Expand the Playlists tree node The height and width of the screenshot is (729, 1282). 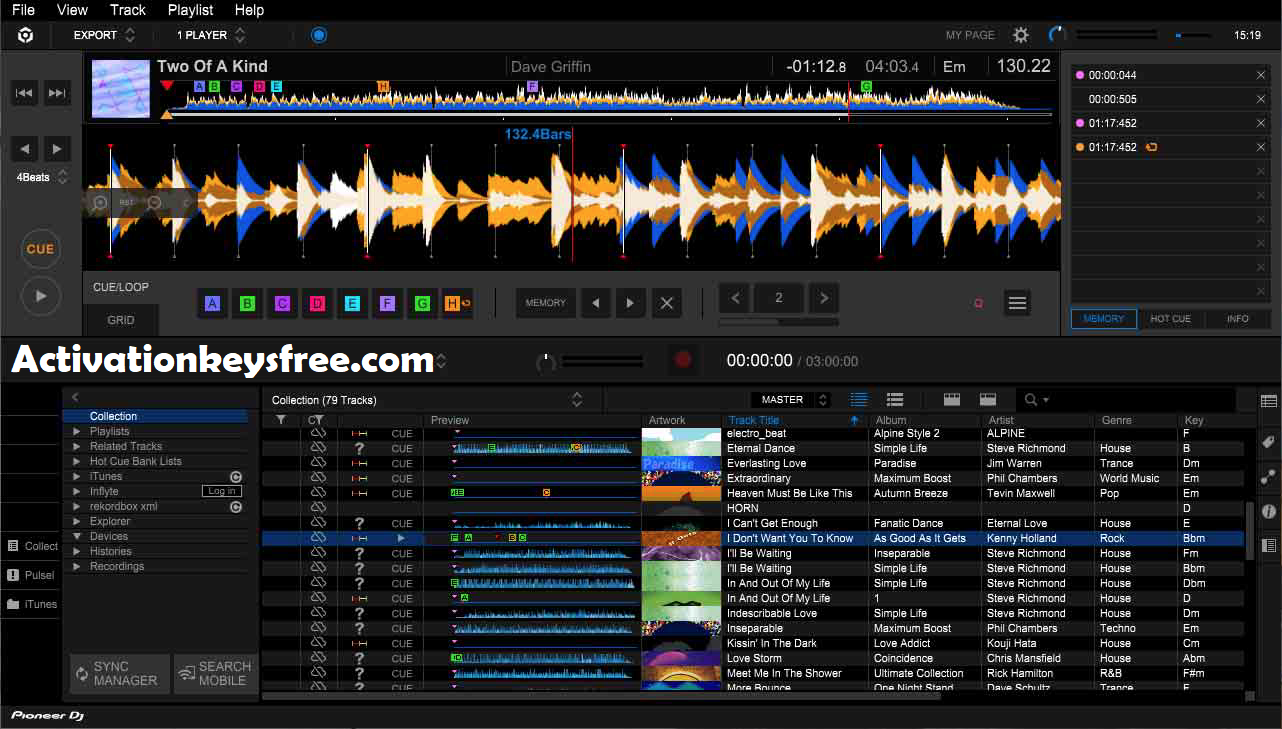point(77,432)
